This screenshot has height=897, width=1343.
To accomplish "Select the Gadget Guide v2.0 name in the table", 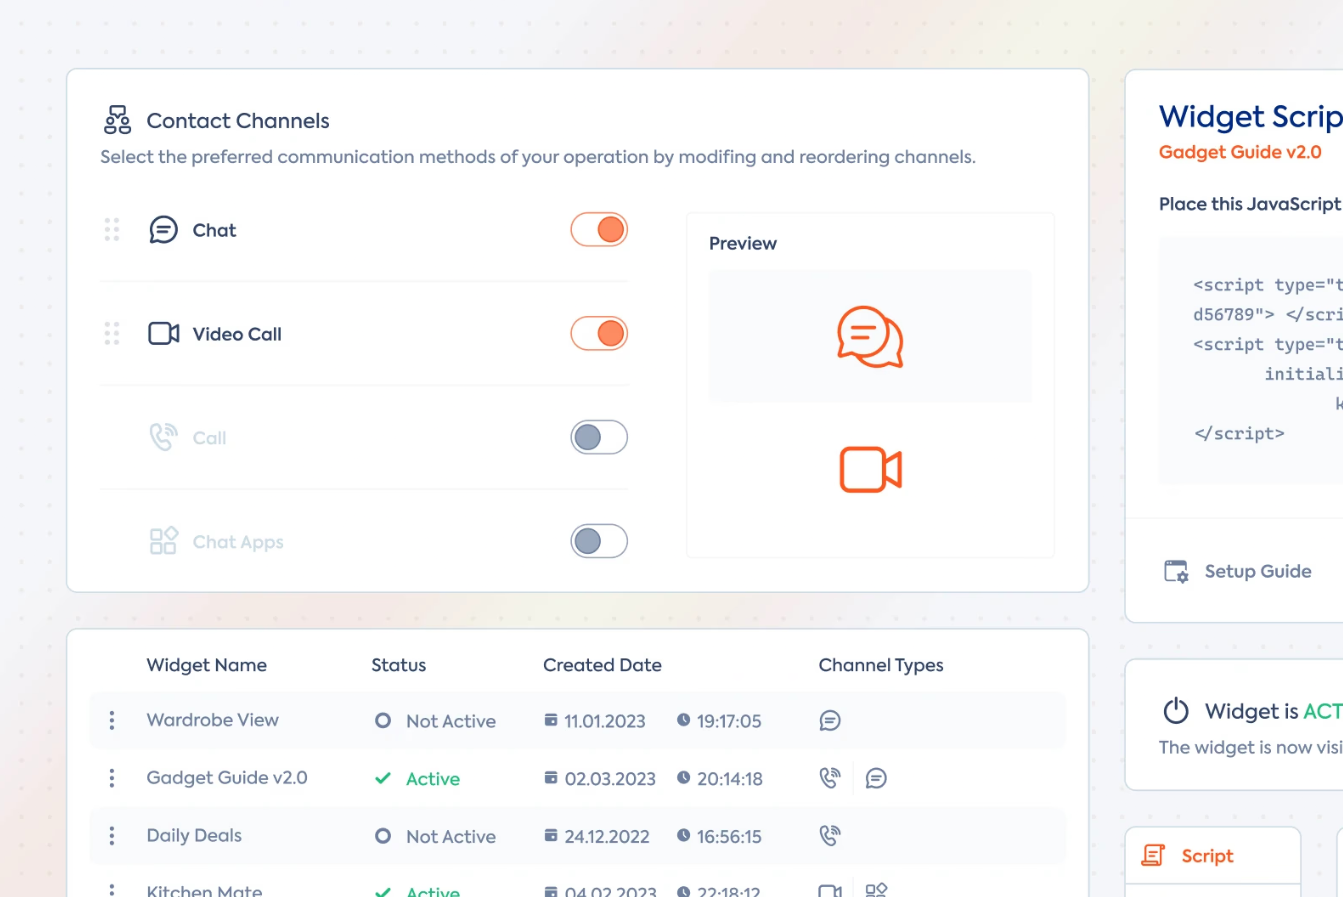I will point(227,778).
